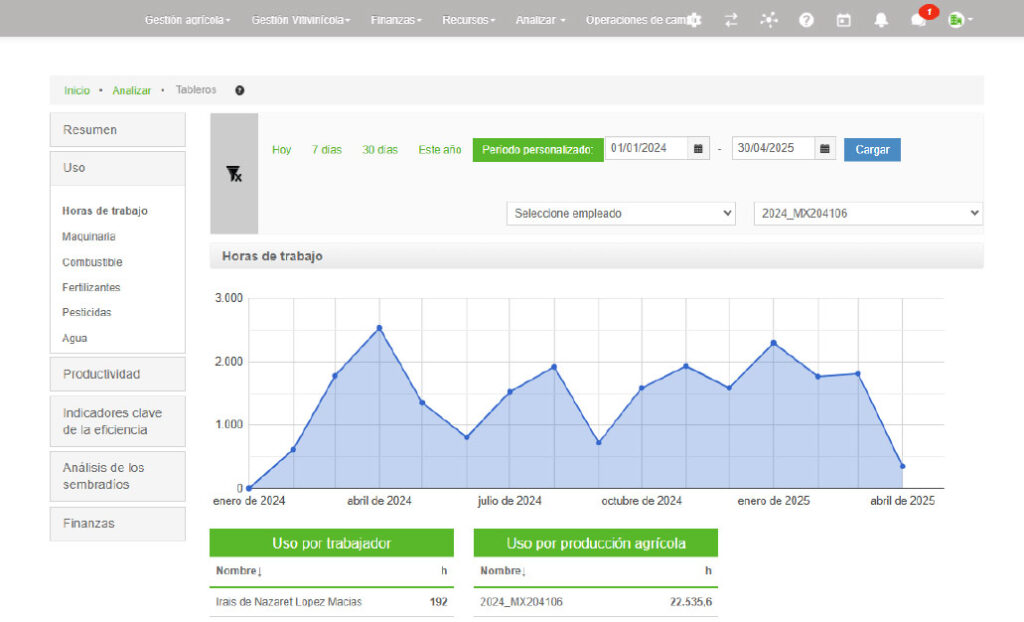Show notifications bell

(880, 20)
